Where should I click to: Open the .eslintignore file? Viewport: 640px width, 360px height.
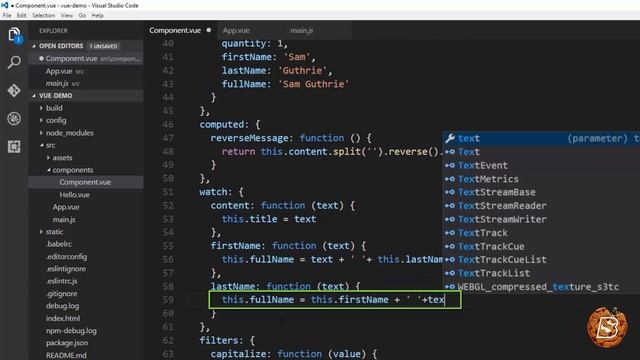pos(66,269)
